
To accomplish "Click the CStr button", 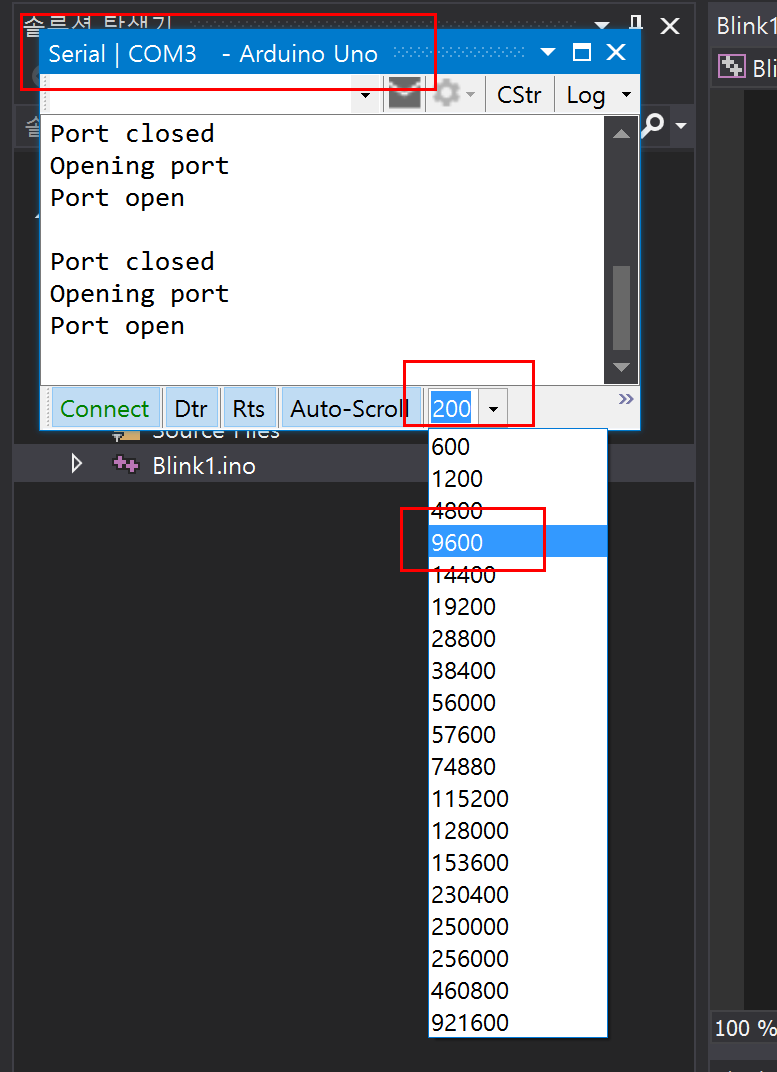I will click(x=519, y=95).
